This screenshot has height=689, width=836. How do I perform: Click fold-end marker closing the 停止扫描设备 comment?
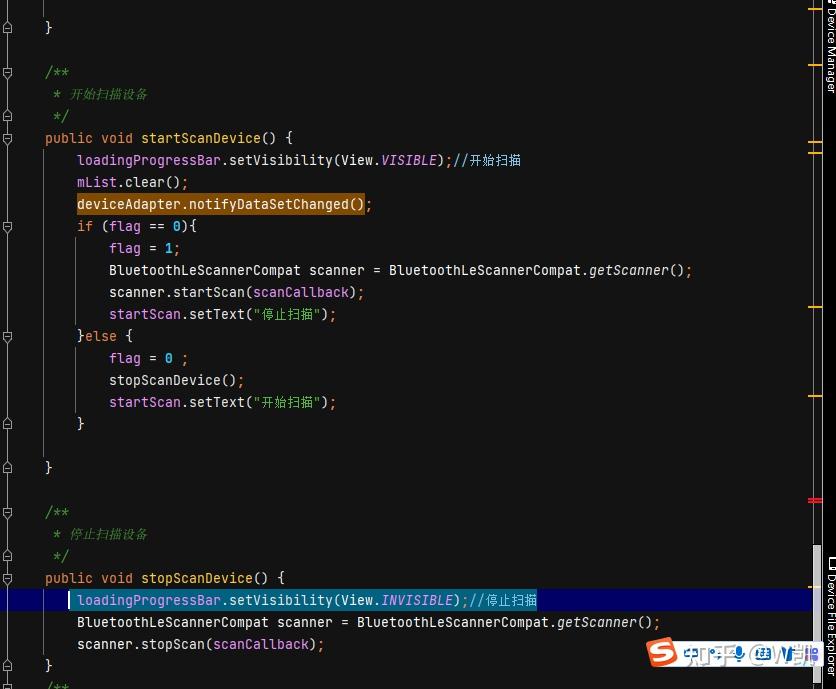(7, 556)
